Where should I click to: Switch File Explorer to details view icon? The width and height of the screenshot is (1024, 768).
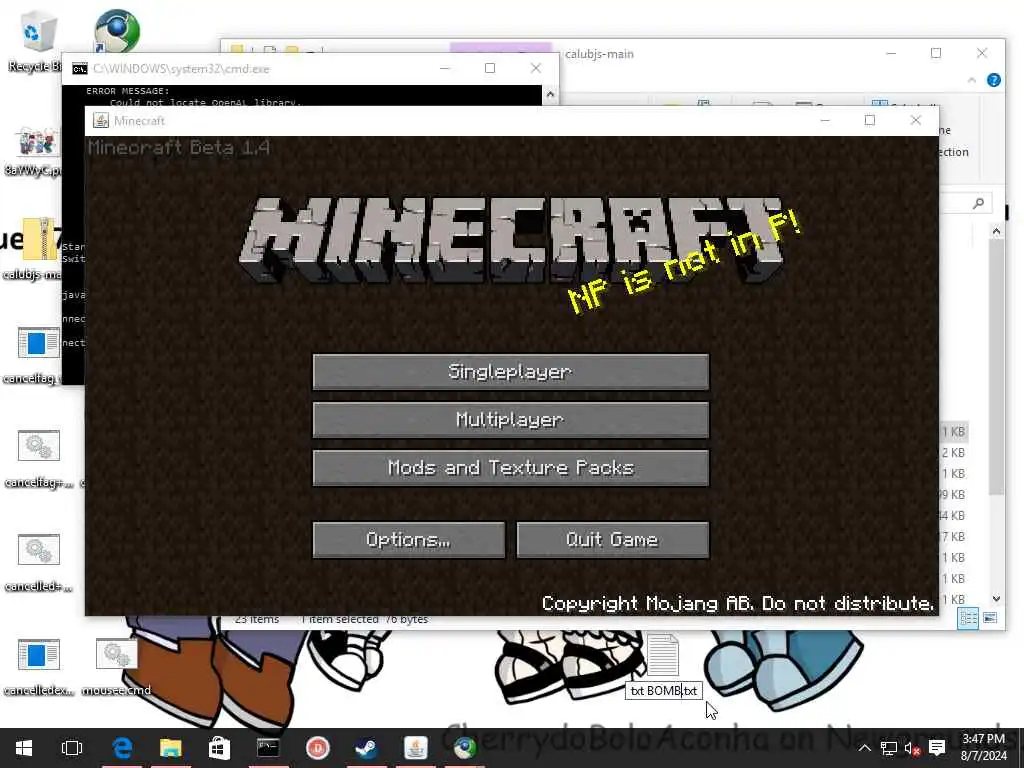968,618
